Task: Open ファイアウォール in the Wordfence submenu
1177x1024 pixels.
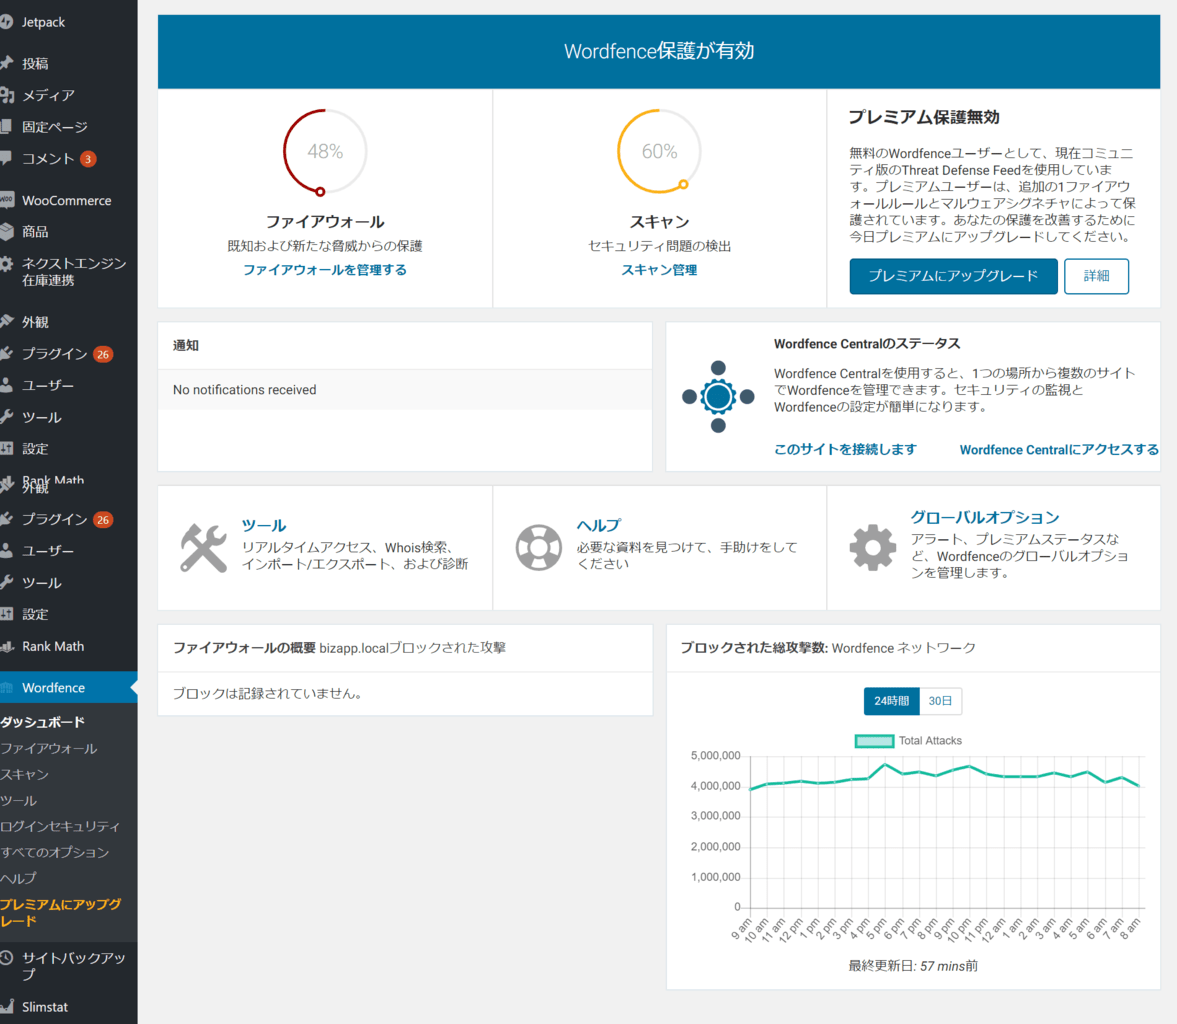Action: pos(49,748)
